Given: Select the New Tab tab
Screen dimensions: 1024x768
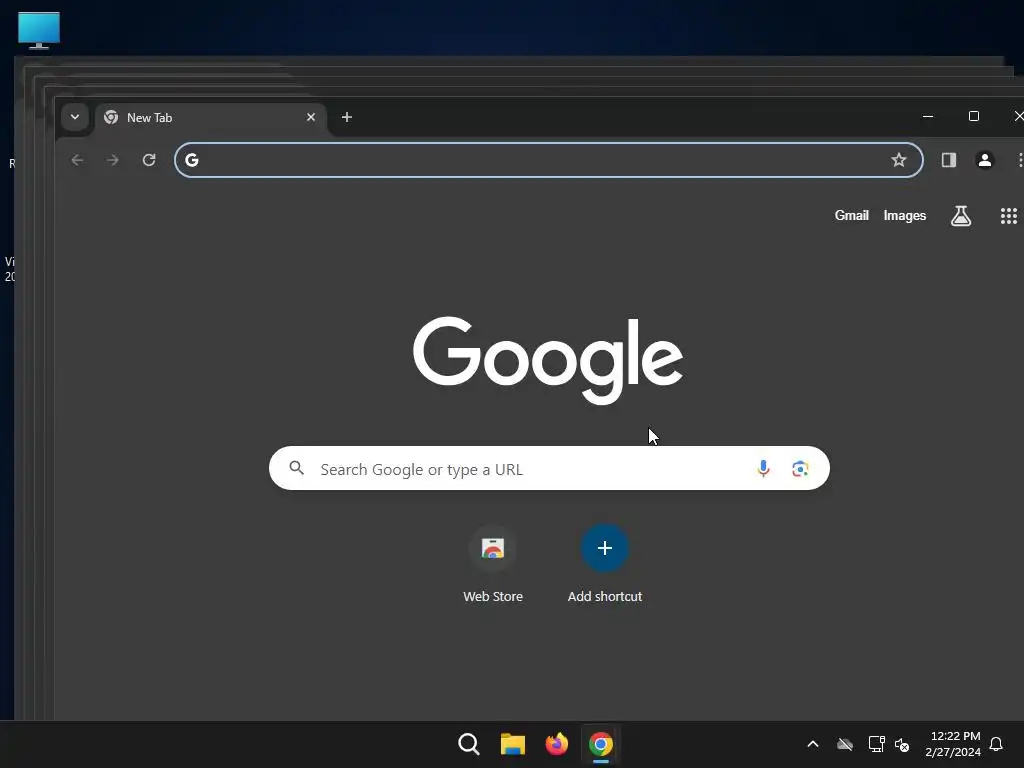Looking at the screenshot, I should pos(210,118).
